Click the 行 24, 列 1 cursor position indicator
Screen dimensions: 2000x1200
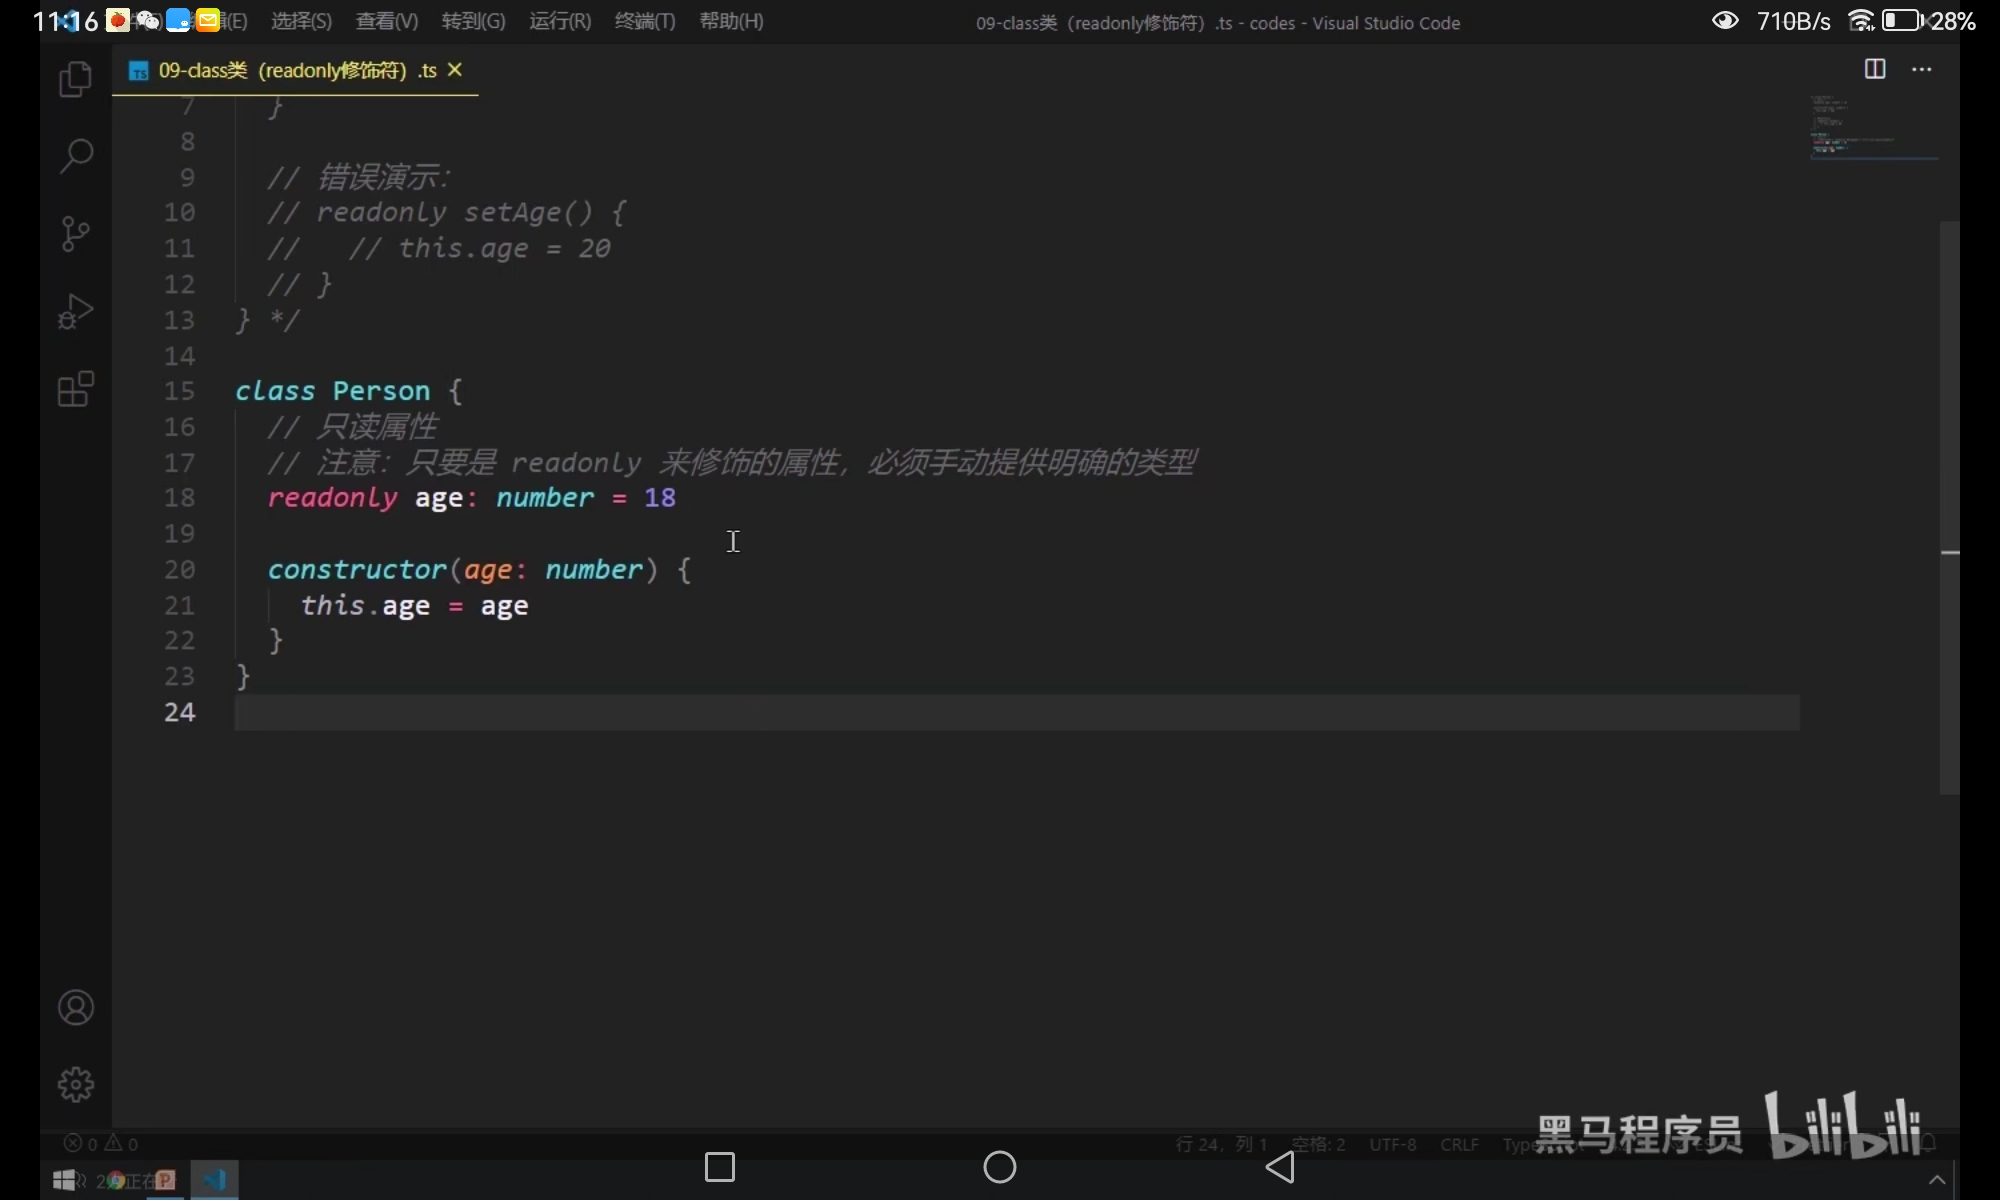click(x=1221, y=1144)
